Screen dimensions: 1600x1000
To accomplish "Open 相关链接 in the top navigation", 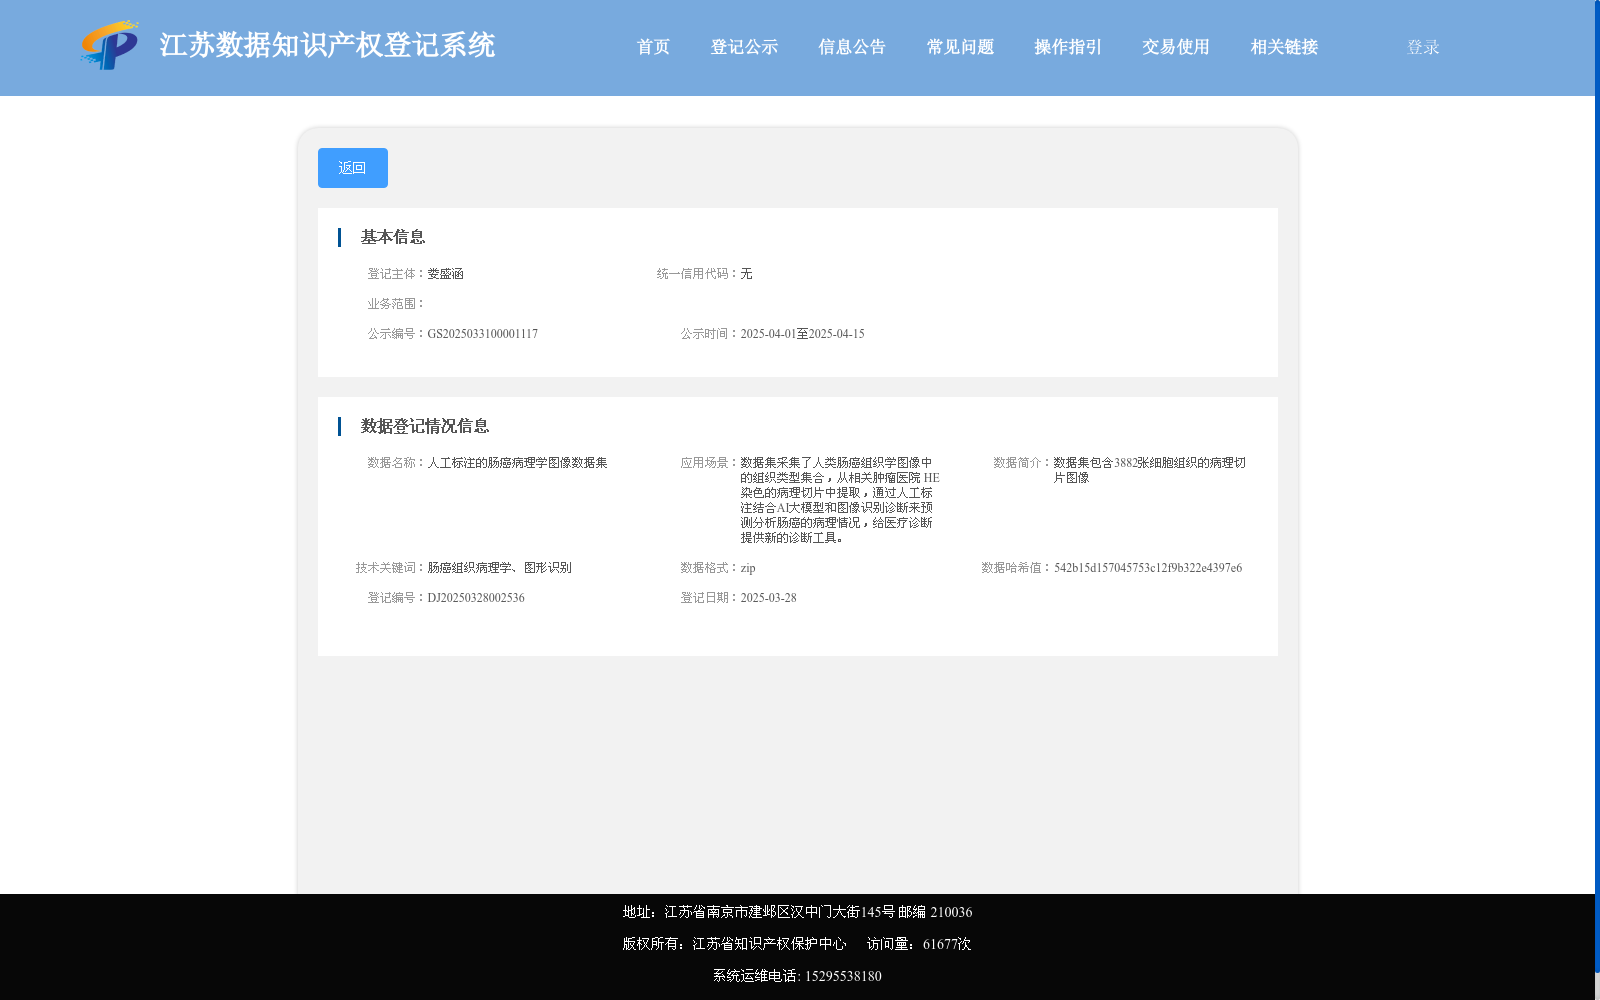I will [1284, 47].
